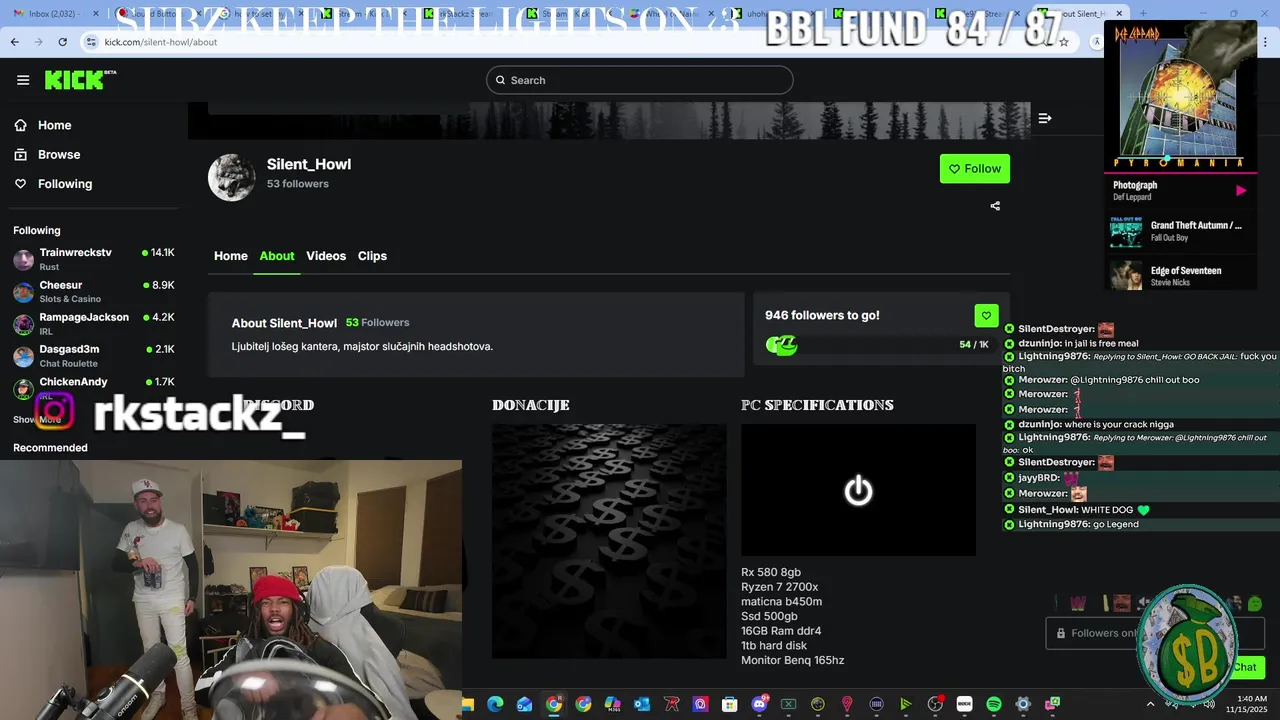The width and height of the screenshot is (1280, 720).
Task: Open Discord from the taskbar
Action: (759, 704)
